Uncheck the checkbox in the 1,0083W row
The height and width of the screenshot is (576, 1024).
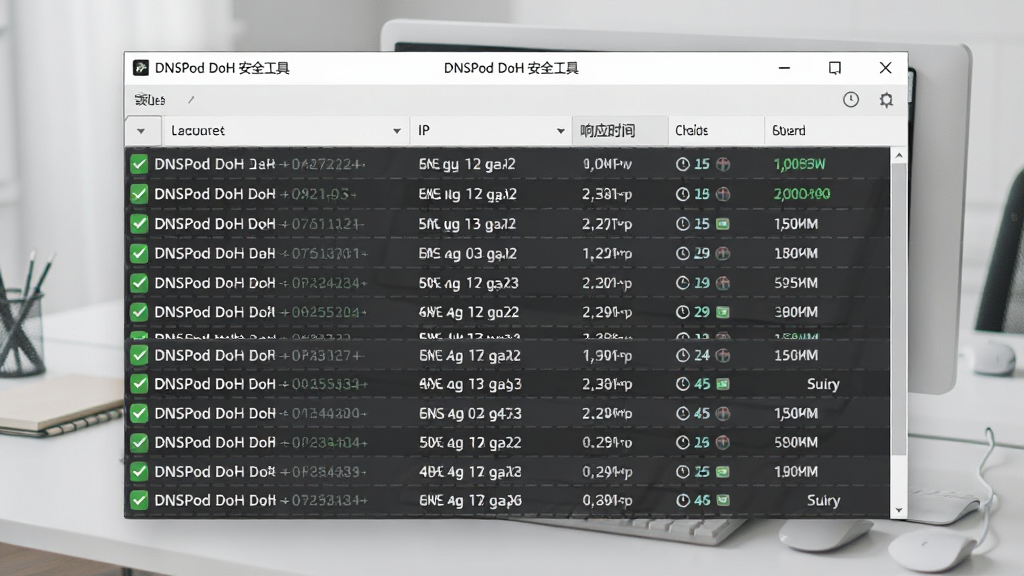click(139, 164)
